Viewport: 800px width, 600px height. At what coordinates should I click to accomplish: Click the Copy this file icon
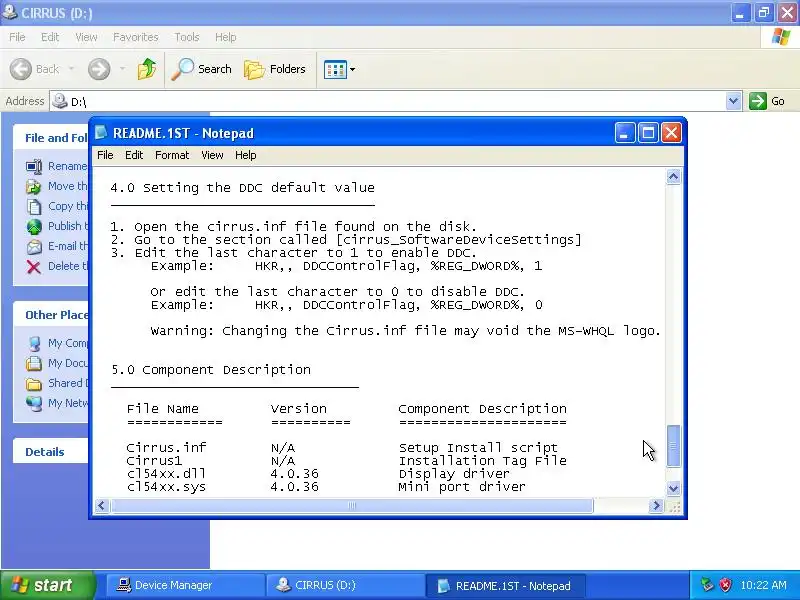34,207
